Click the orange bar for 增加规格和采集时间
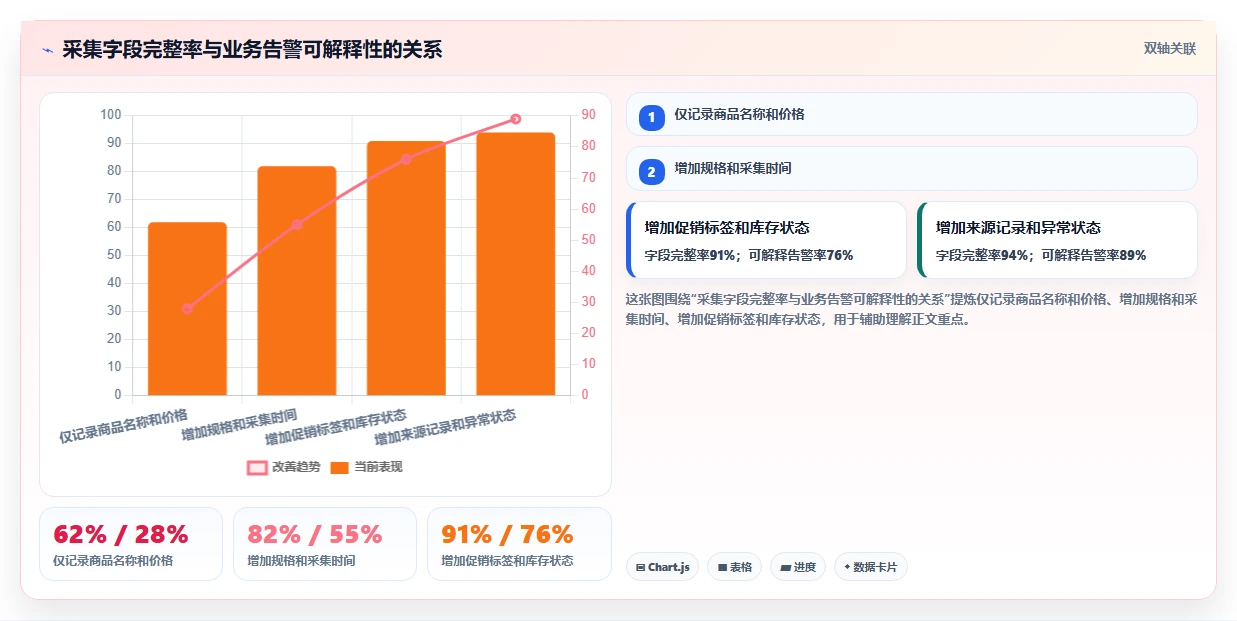Viewport: 1237px width, 621px height. click(297, 280)
